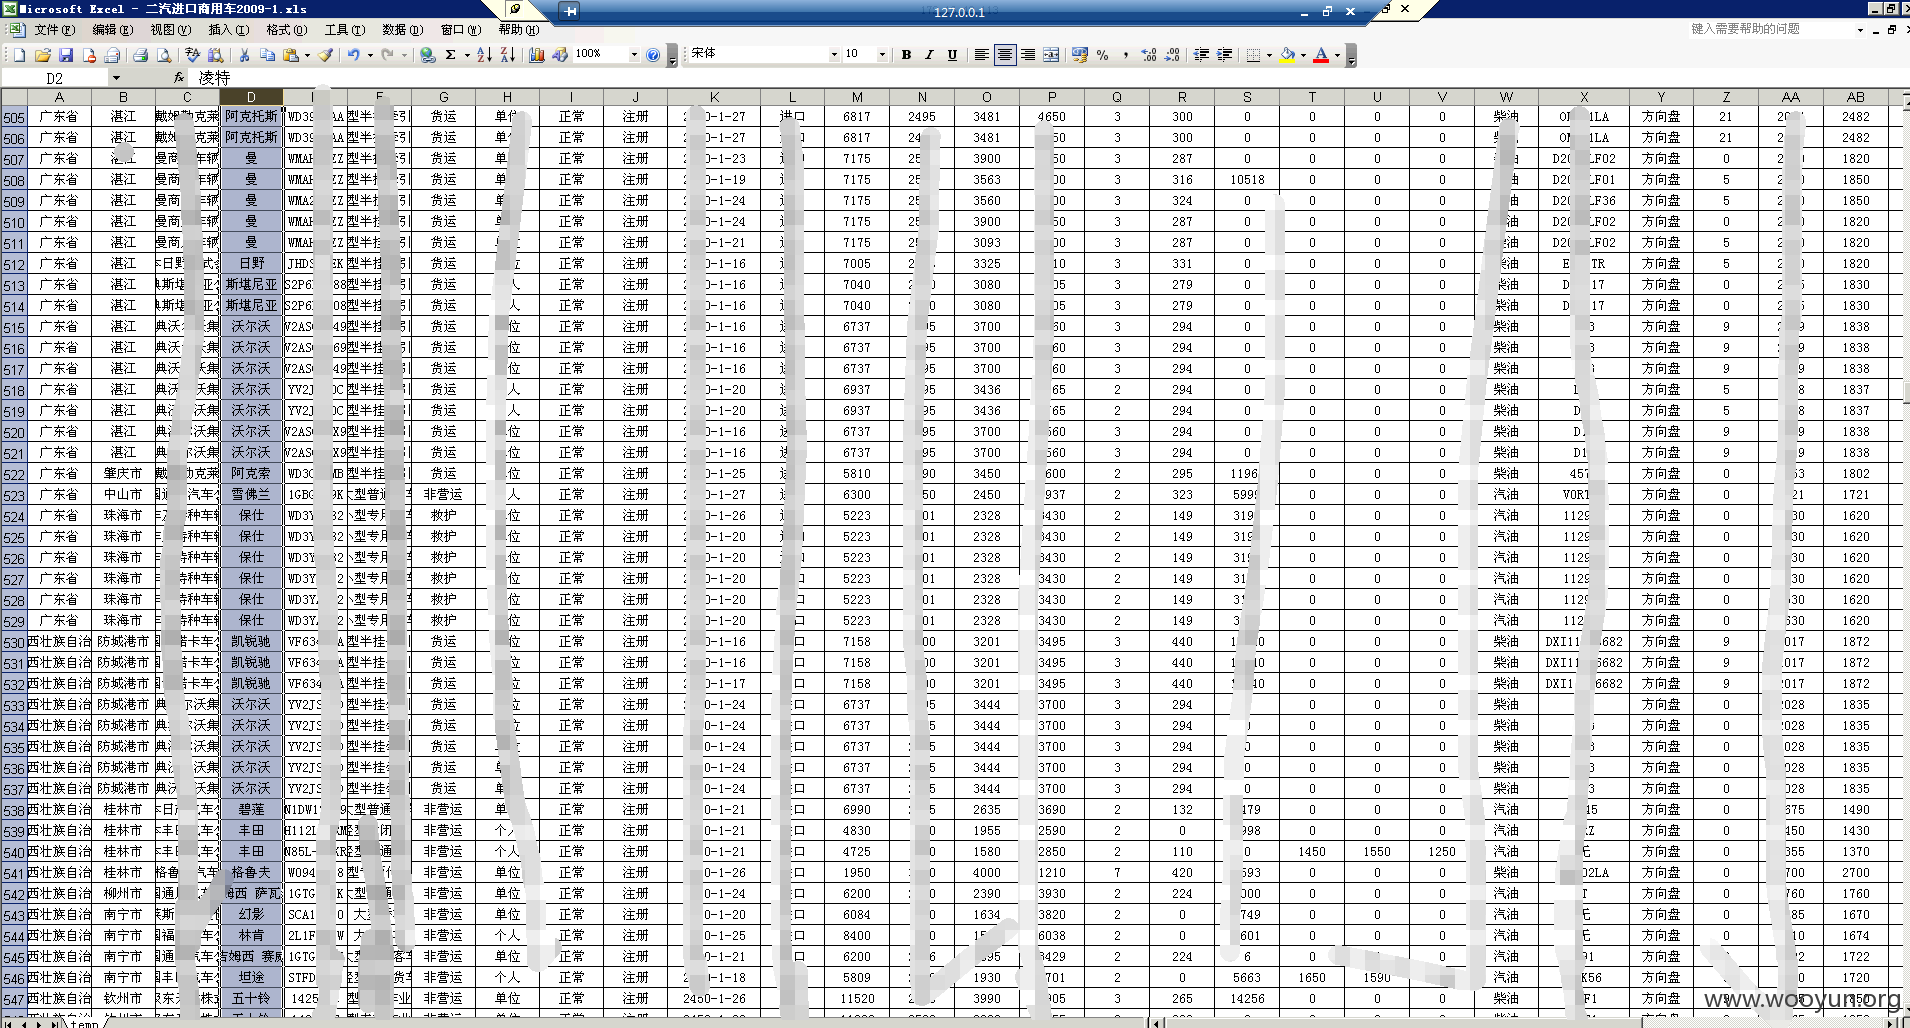The width and height of the screenshot is (1910, 1028).
Task: Cut selection with scissors icon
Action: point(243,55)
